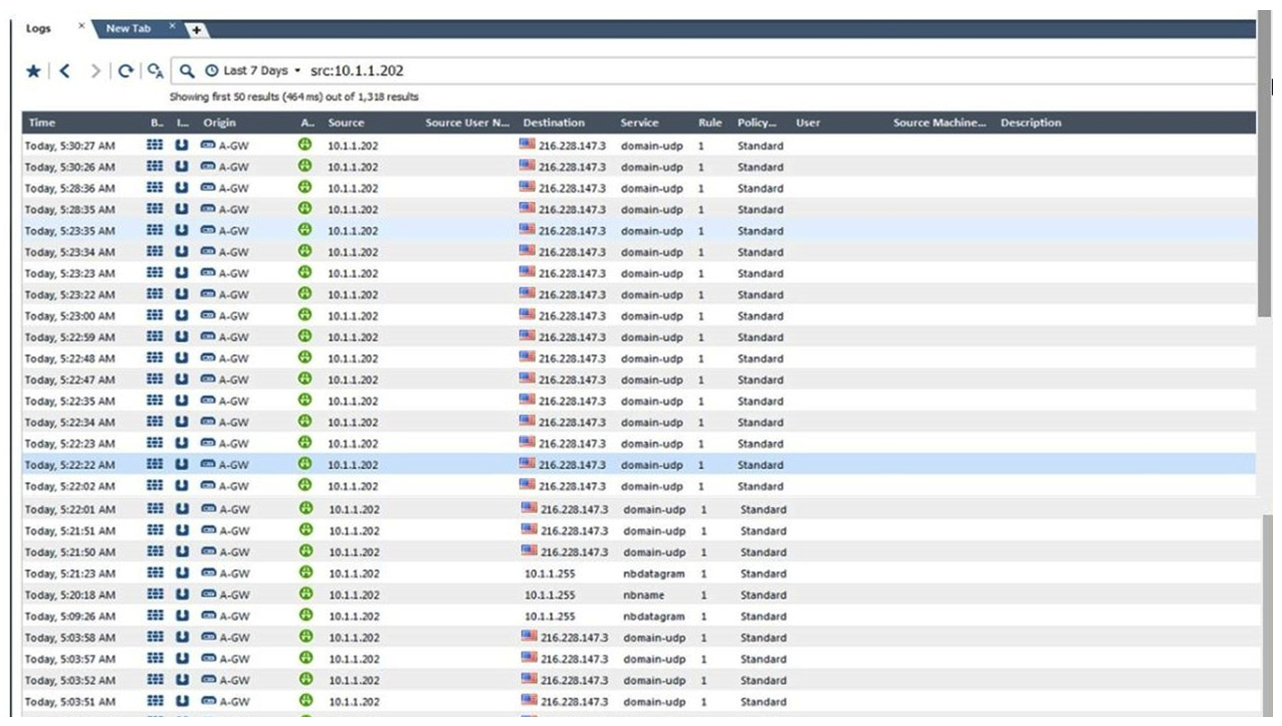Click the green accept icon in 5:28:35 AM row

306,208
